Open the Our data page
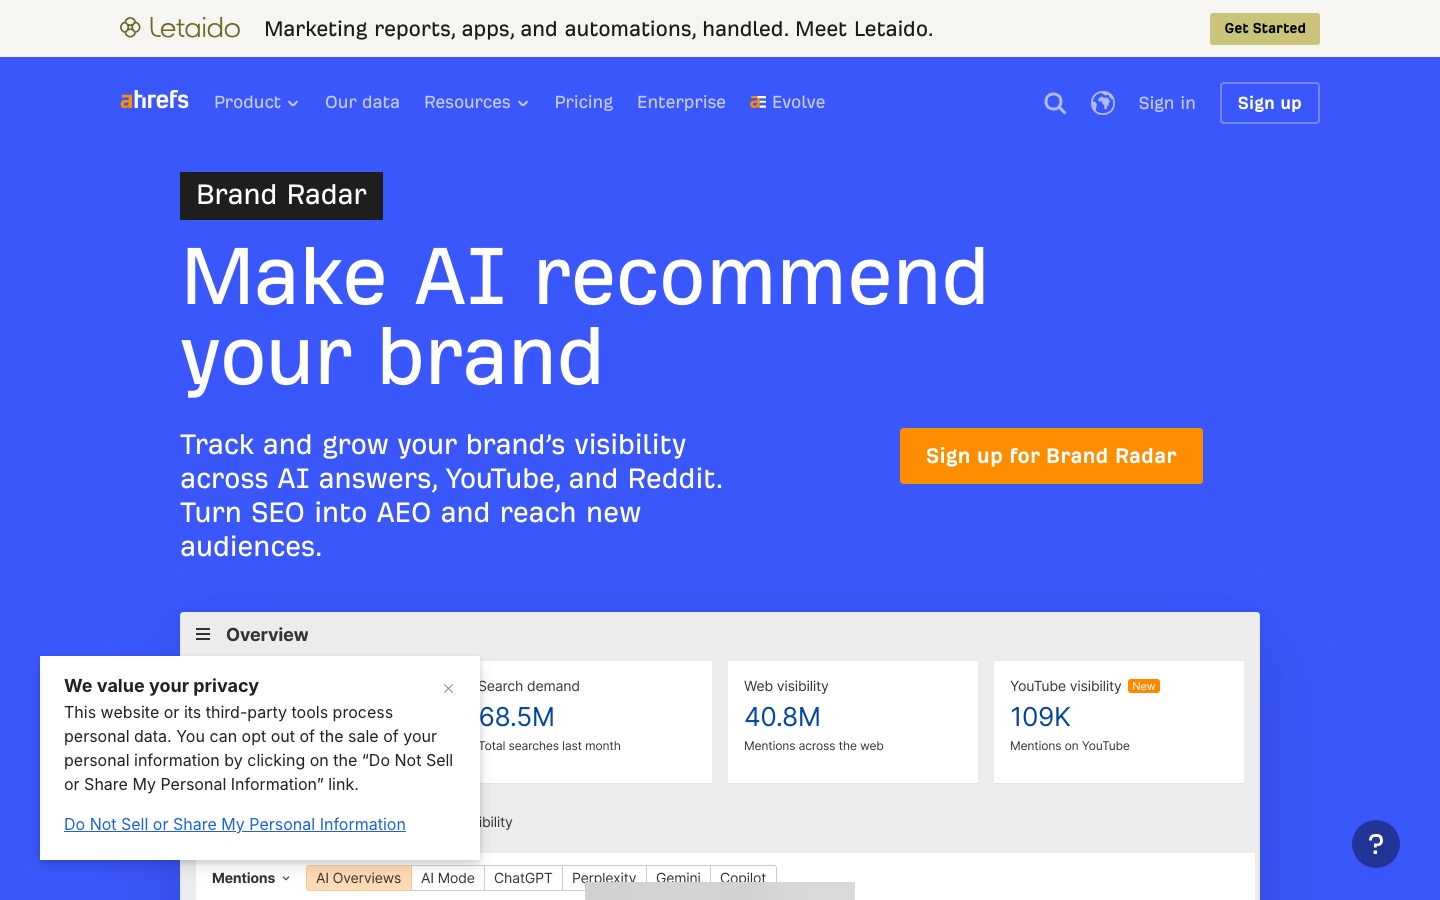Screen dimensions: 1440x900 [362, 102]
